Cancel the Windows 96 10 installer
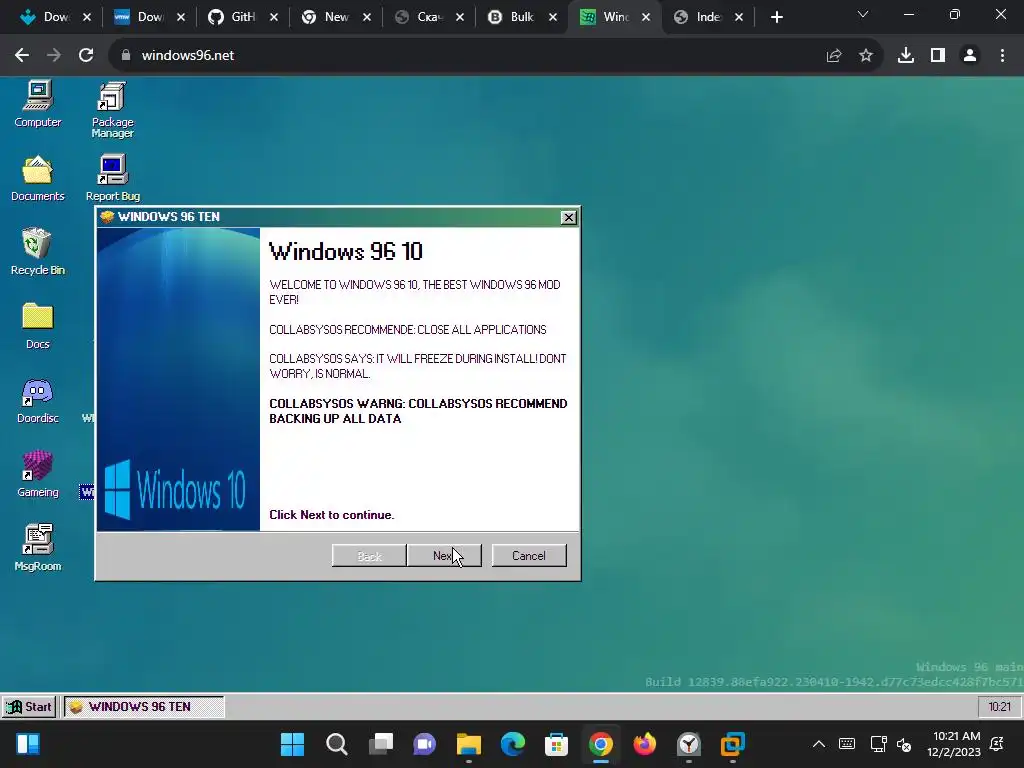 529,556
